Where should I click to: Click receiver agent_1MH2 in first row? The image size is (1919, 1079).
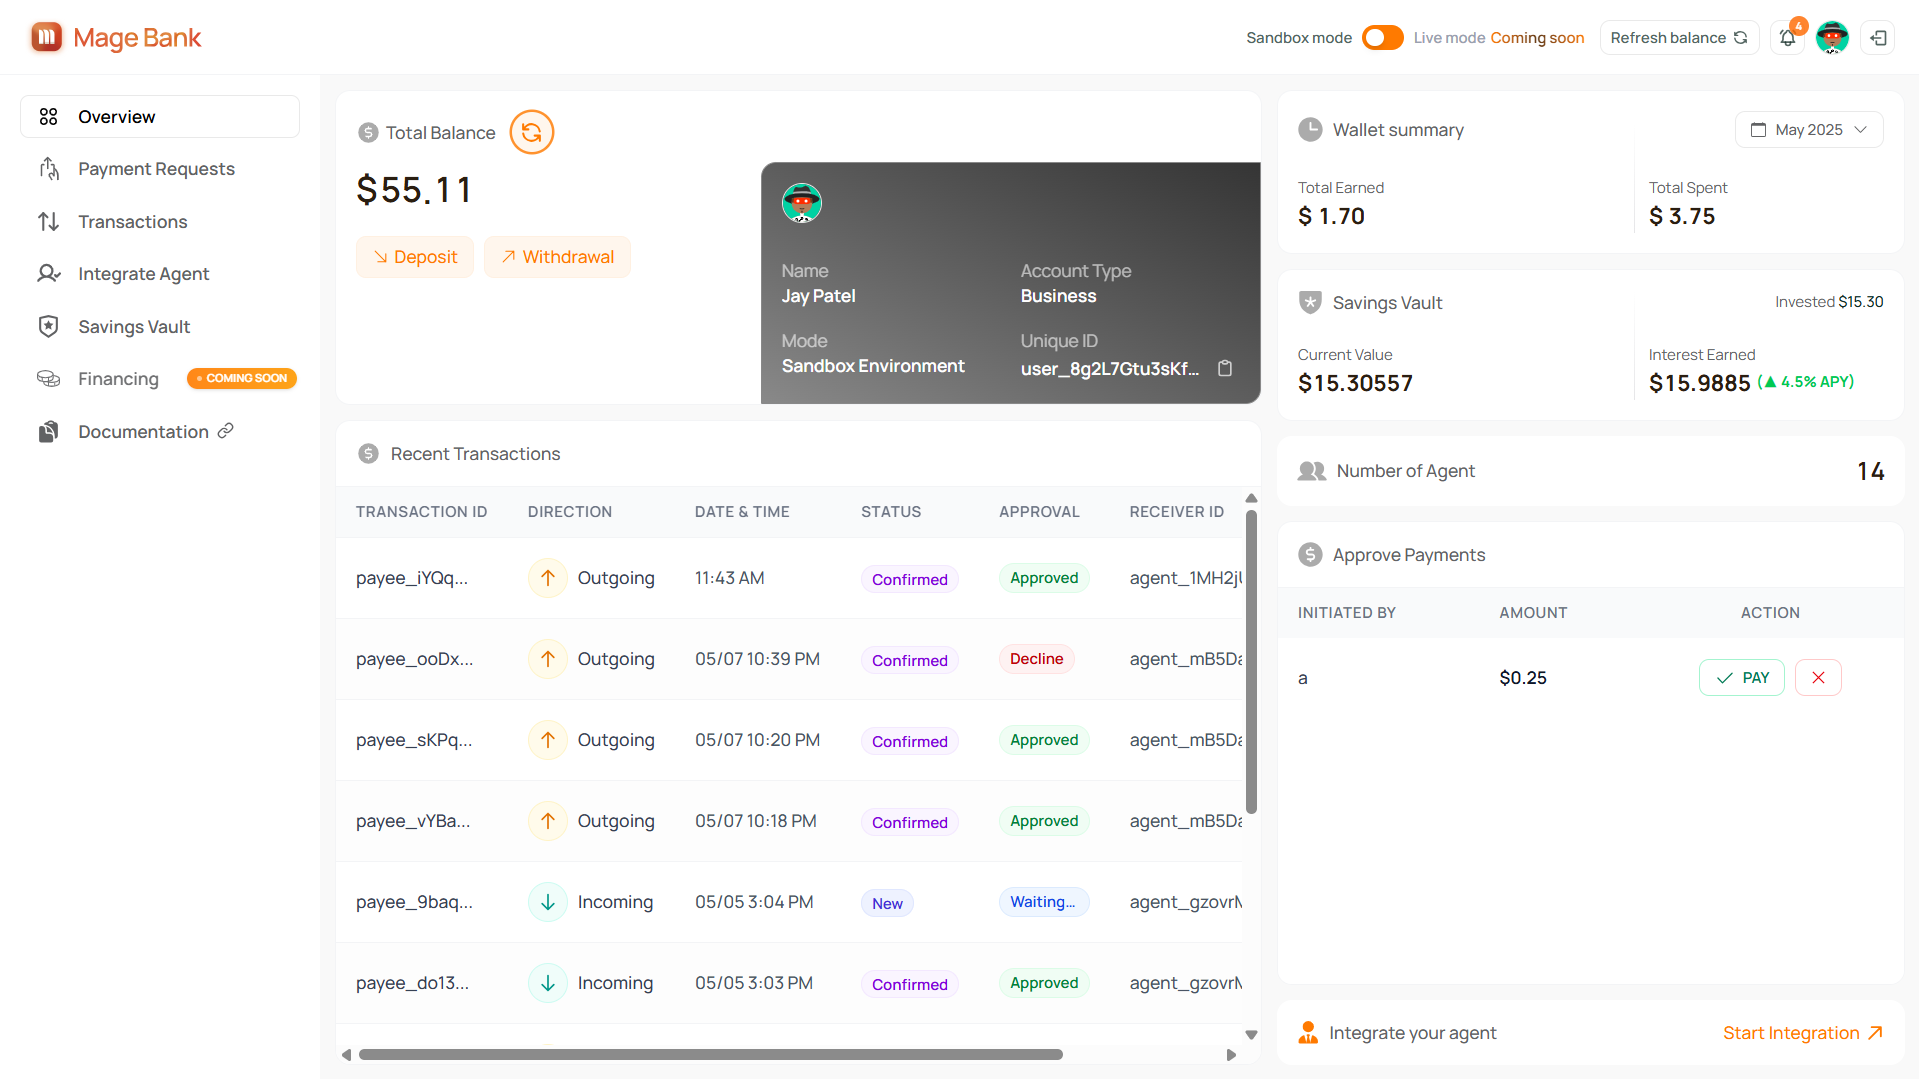pos(1186,578)
